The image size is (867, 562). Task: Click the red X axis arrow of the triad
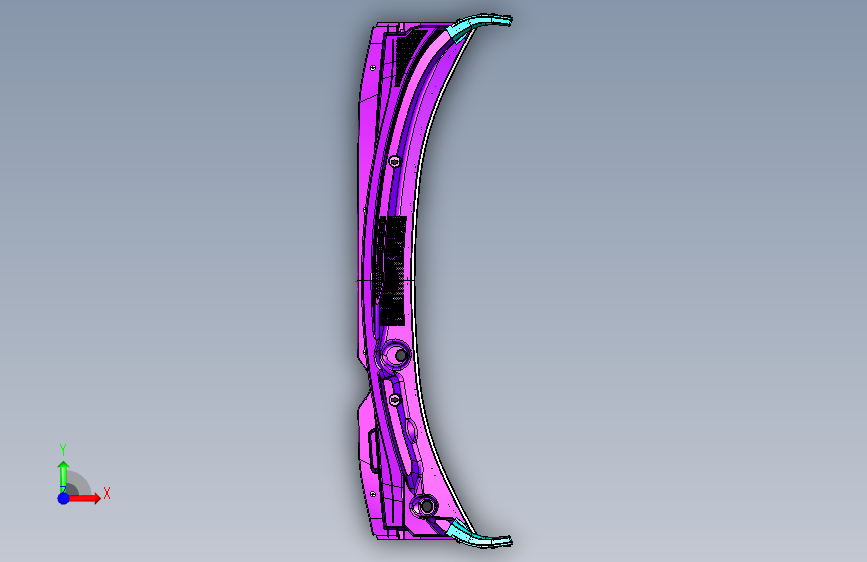tap(84, 498)
